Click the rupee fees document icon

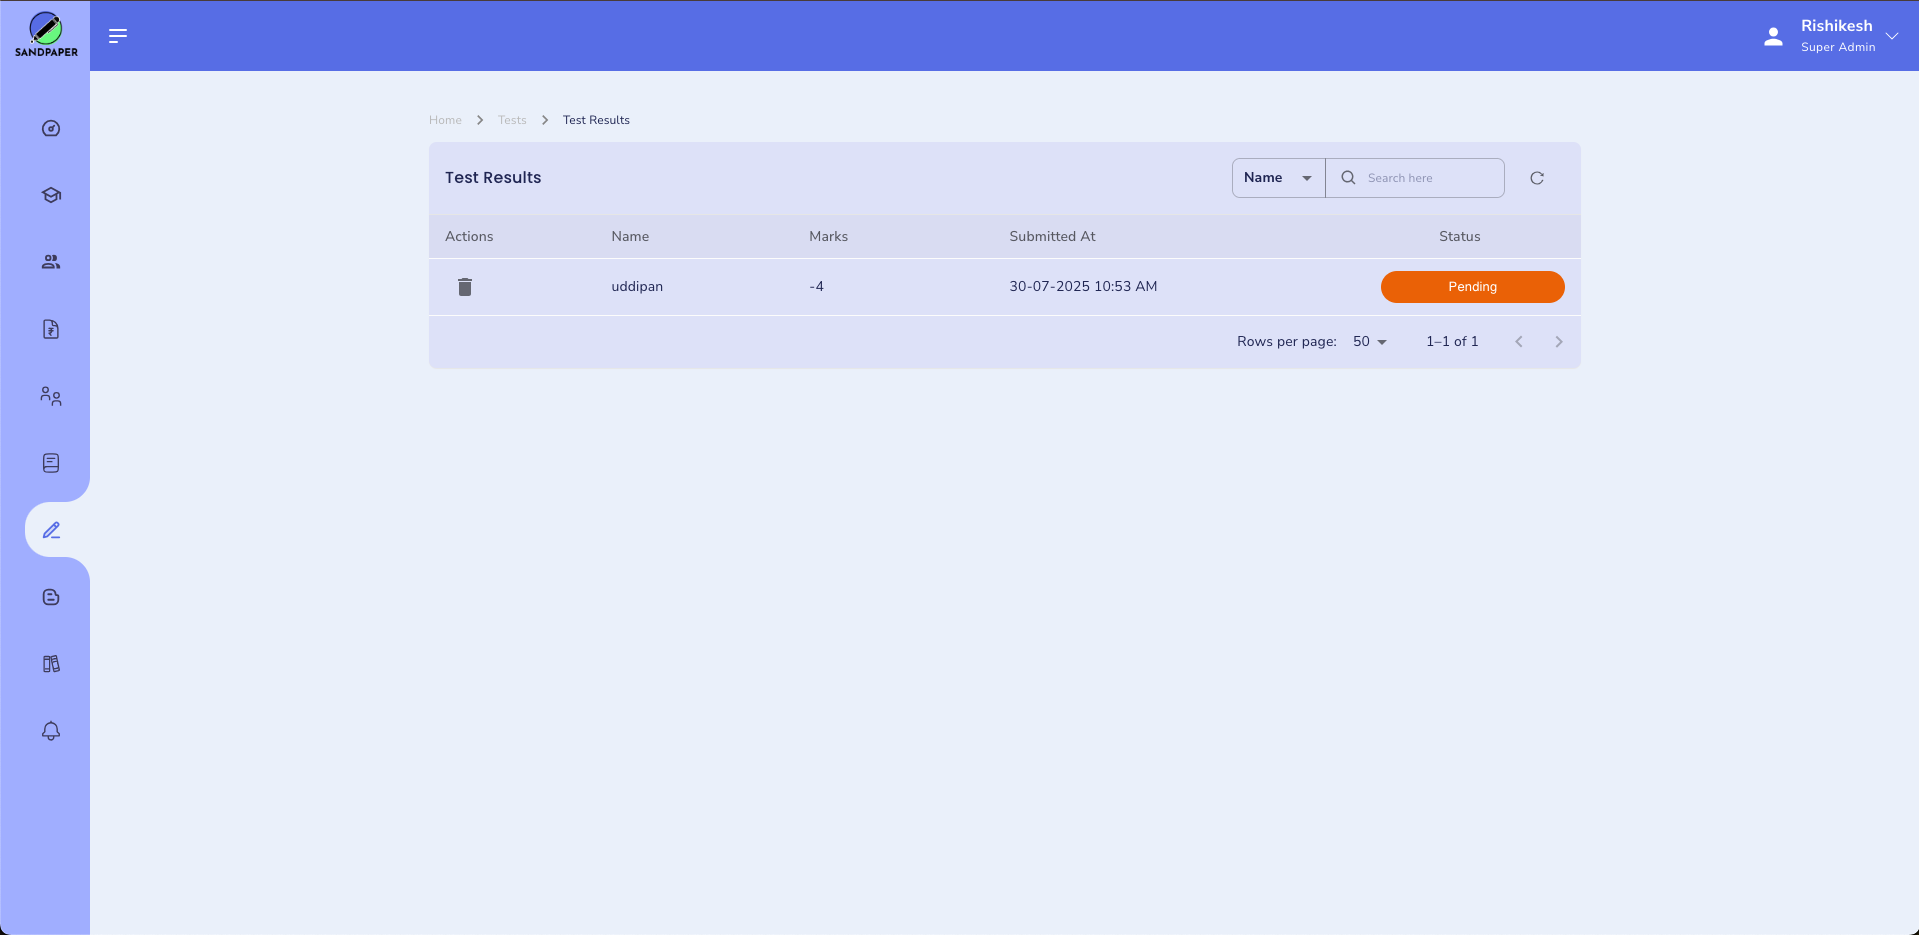point(49,329)
